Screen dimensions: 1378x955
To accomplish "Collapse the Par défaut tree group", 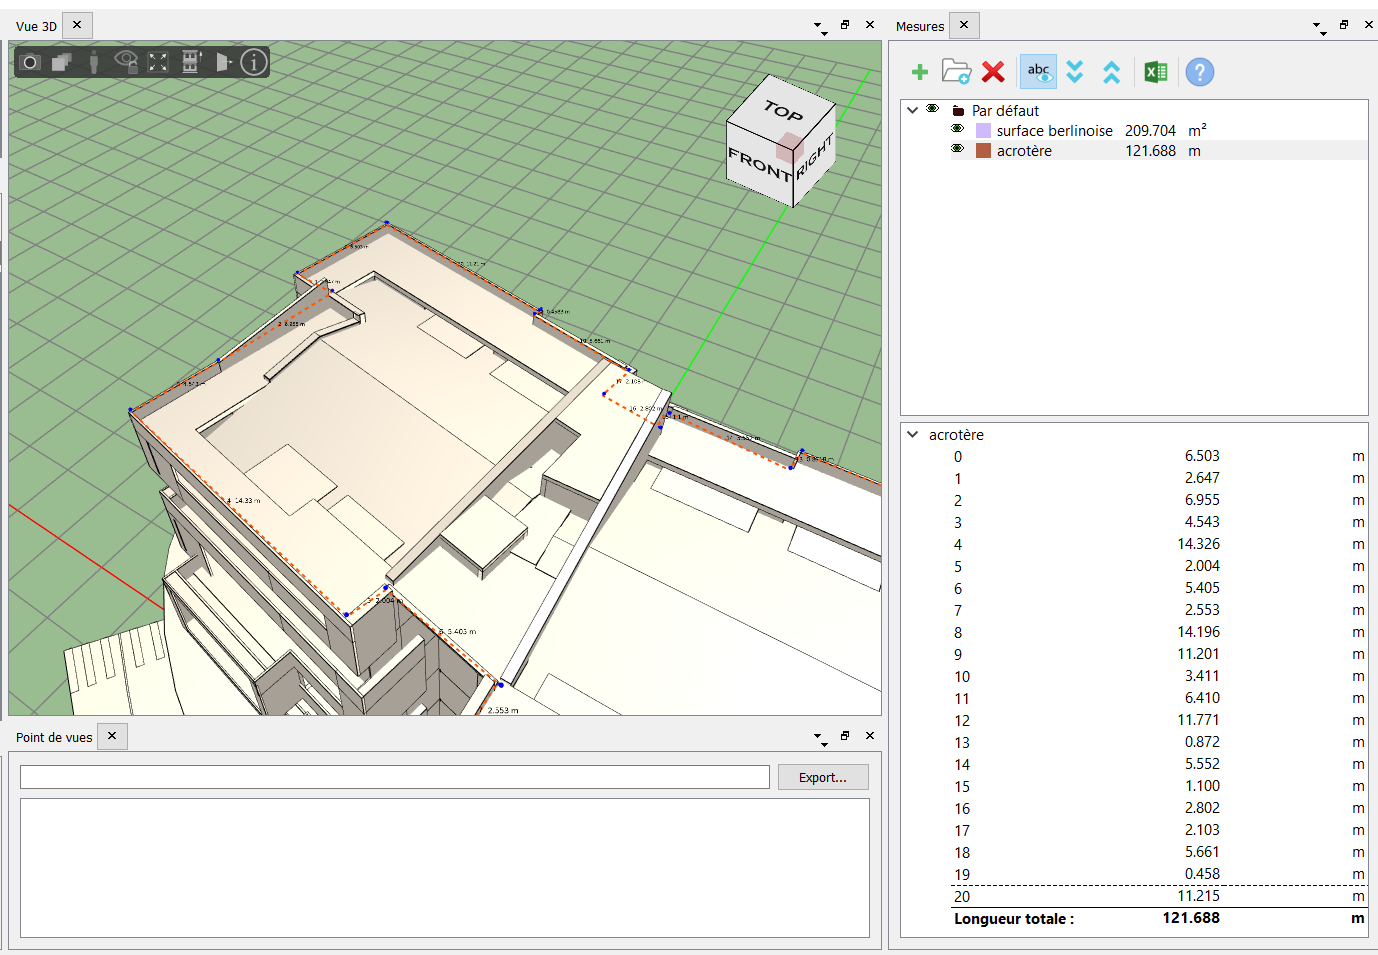I will pos(912,110).
